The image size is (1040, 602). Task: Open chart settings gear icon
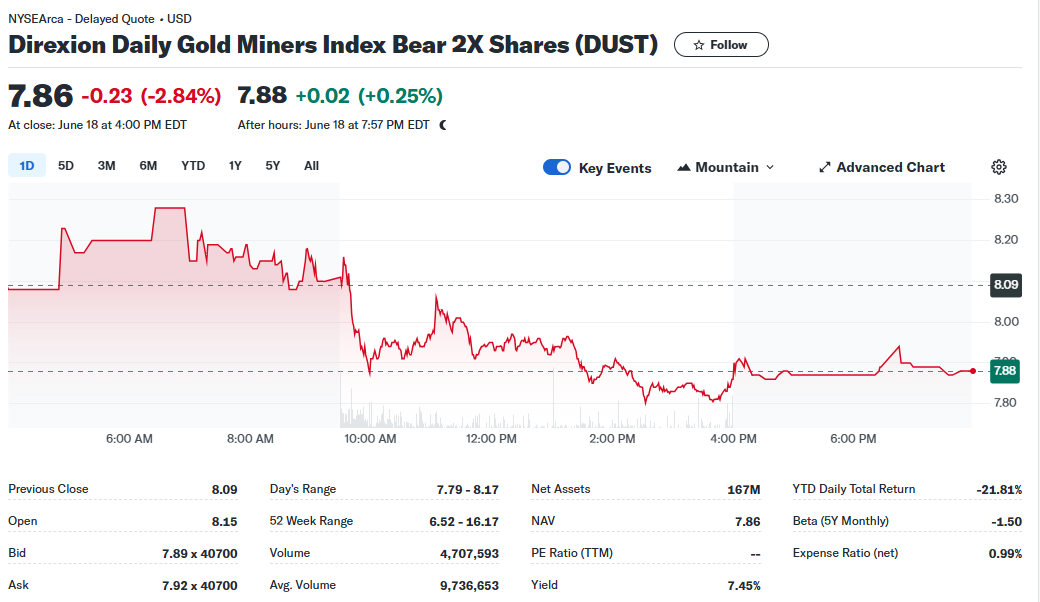click(x=998, y=167)
